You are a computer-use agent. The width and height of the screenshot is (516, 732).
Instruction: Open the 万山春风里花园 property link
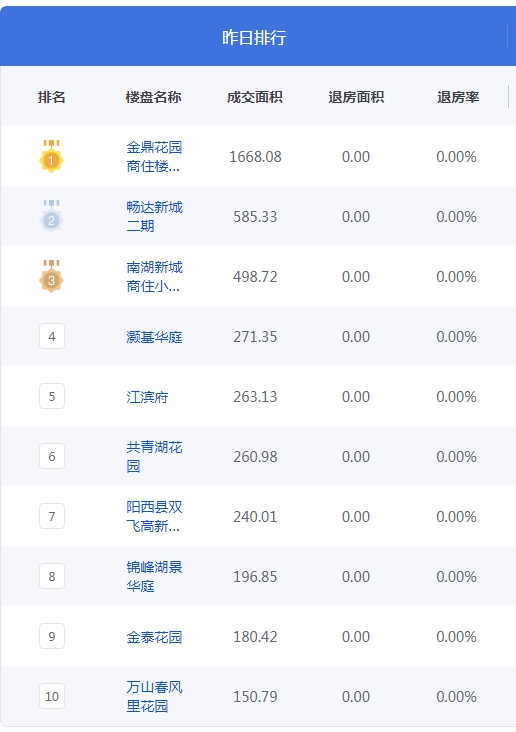pyautogui.click(x=154, y=696)
